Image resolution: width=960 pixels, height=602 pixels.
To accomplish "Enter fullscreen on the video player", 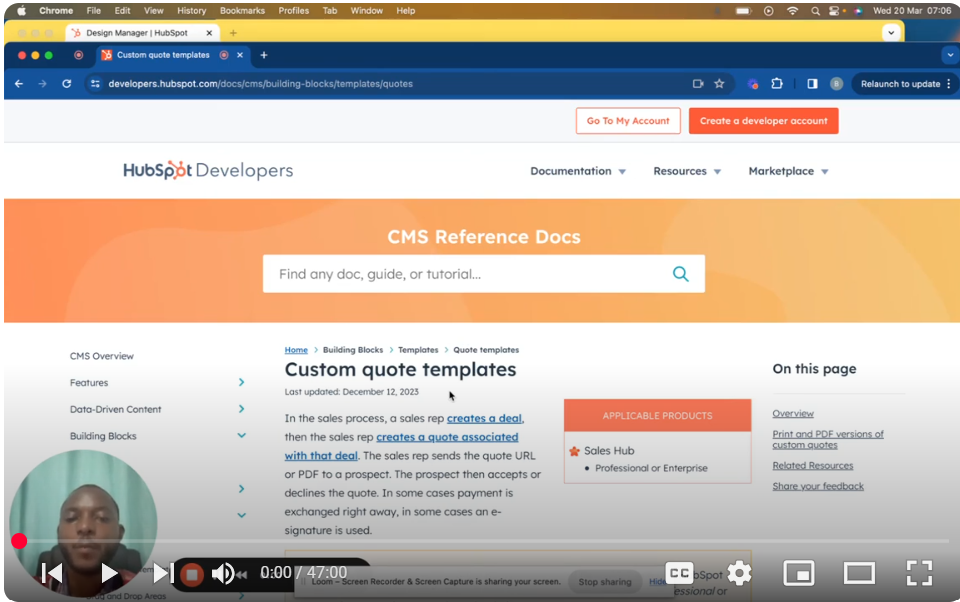I will click(x=919, y=573).
